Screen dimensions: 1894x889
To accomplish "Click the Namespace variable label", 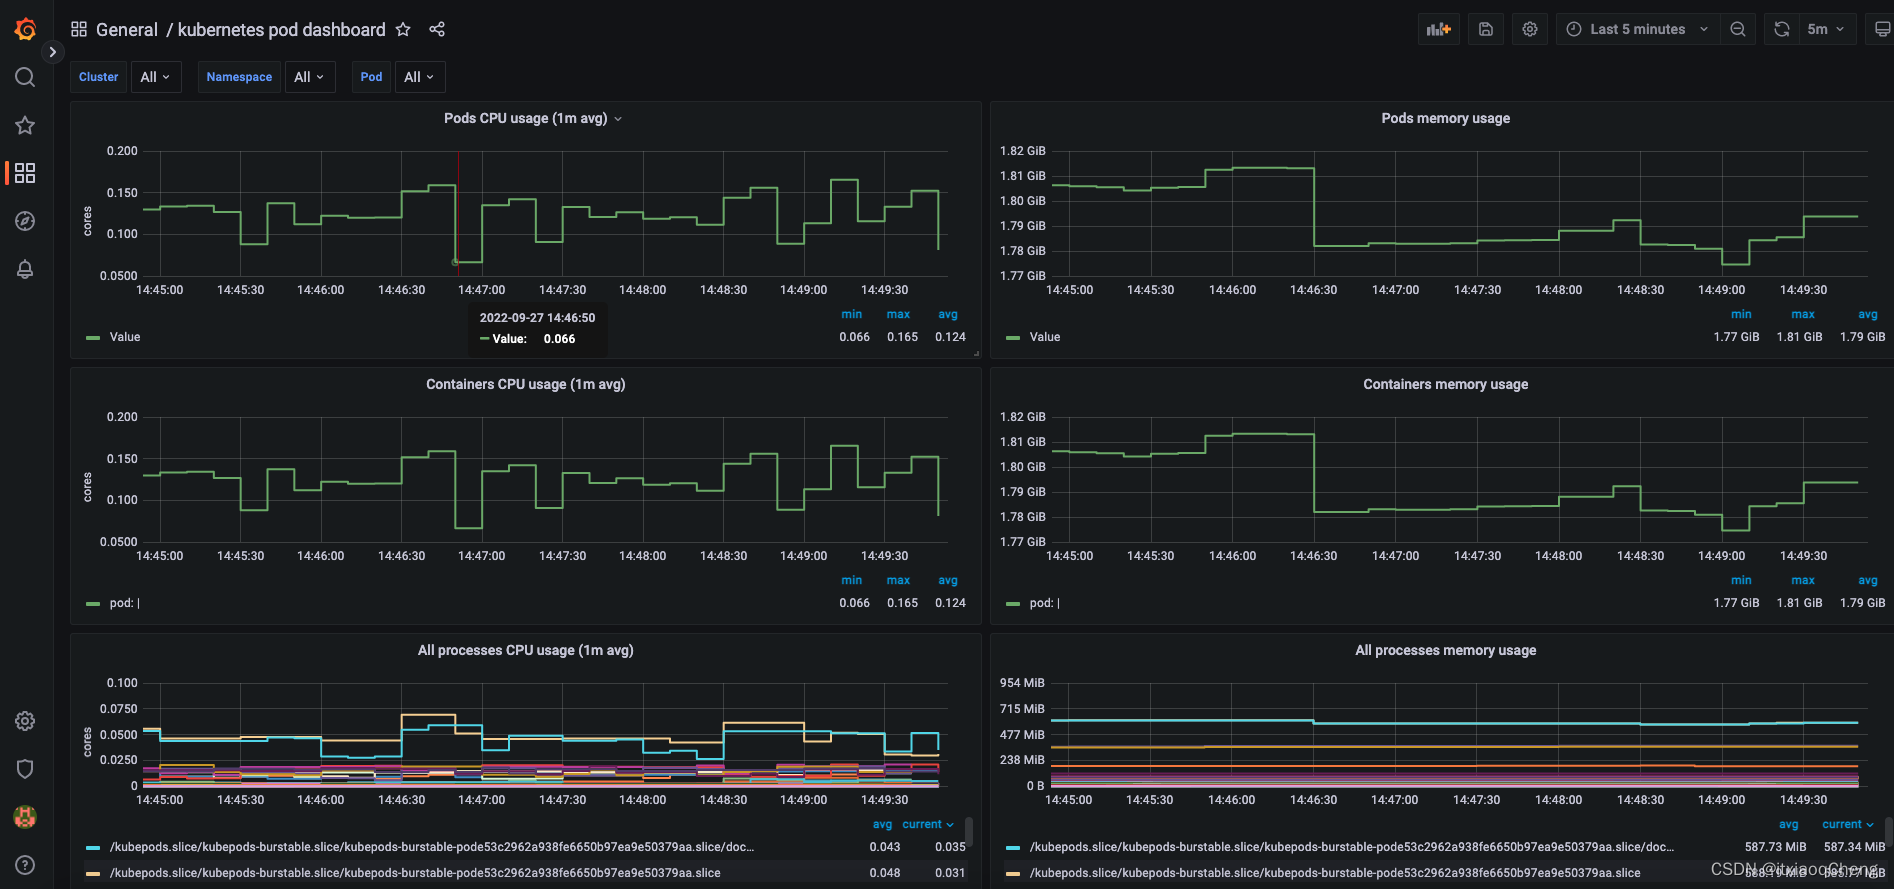I will tap(239, 77).
